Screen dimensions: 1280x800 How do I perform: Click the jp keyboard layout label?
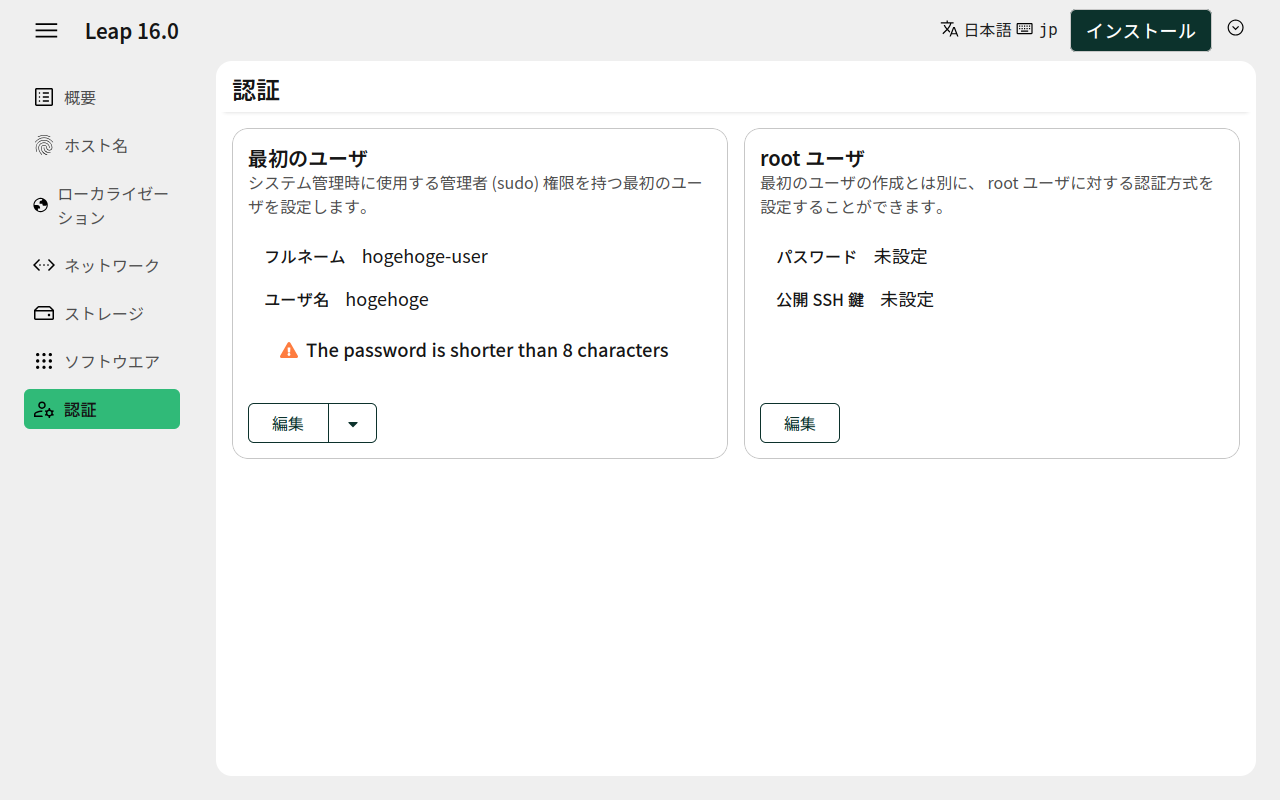[1048, 30]
